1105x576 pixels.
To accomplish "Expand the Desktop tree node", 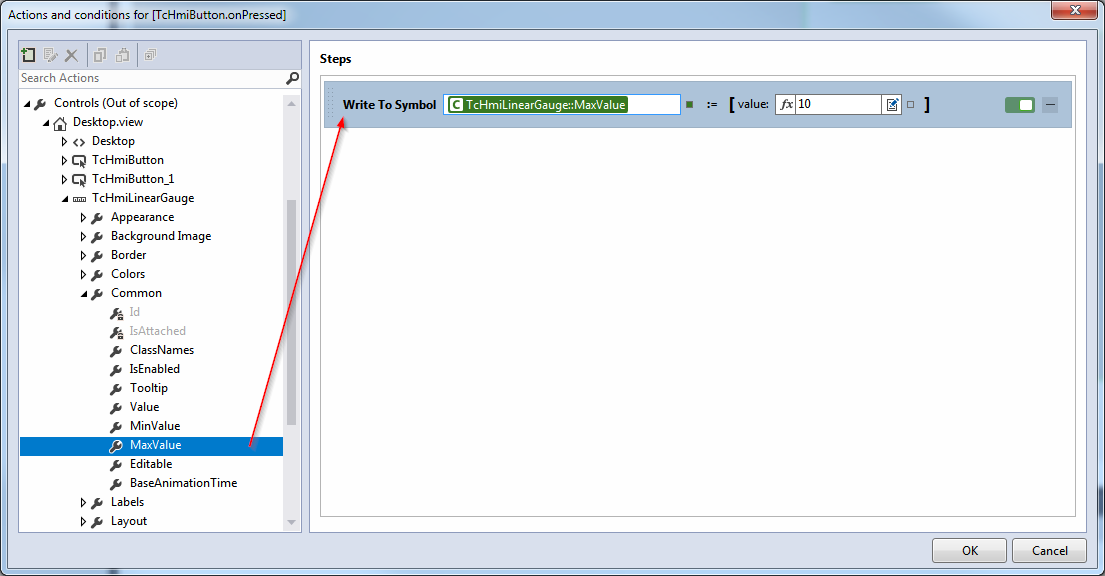I will point(64,142).
